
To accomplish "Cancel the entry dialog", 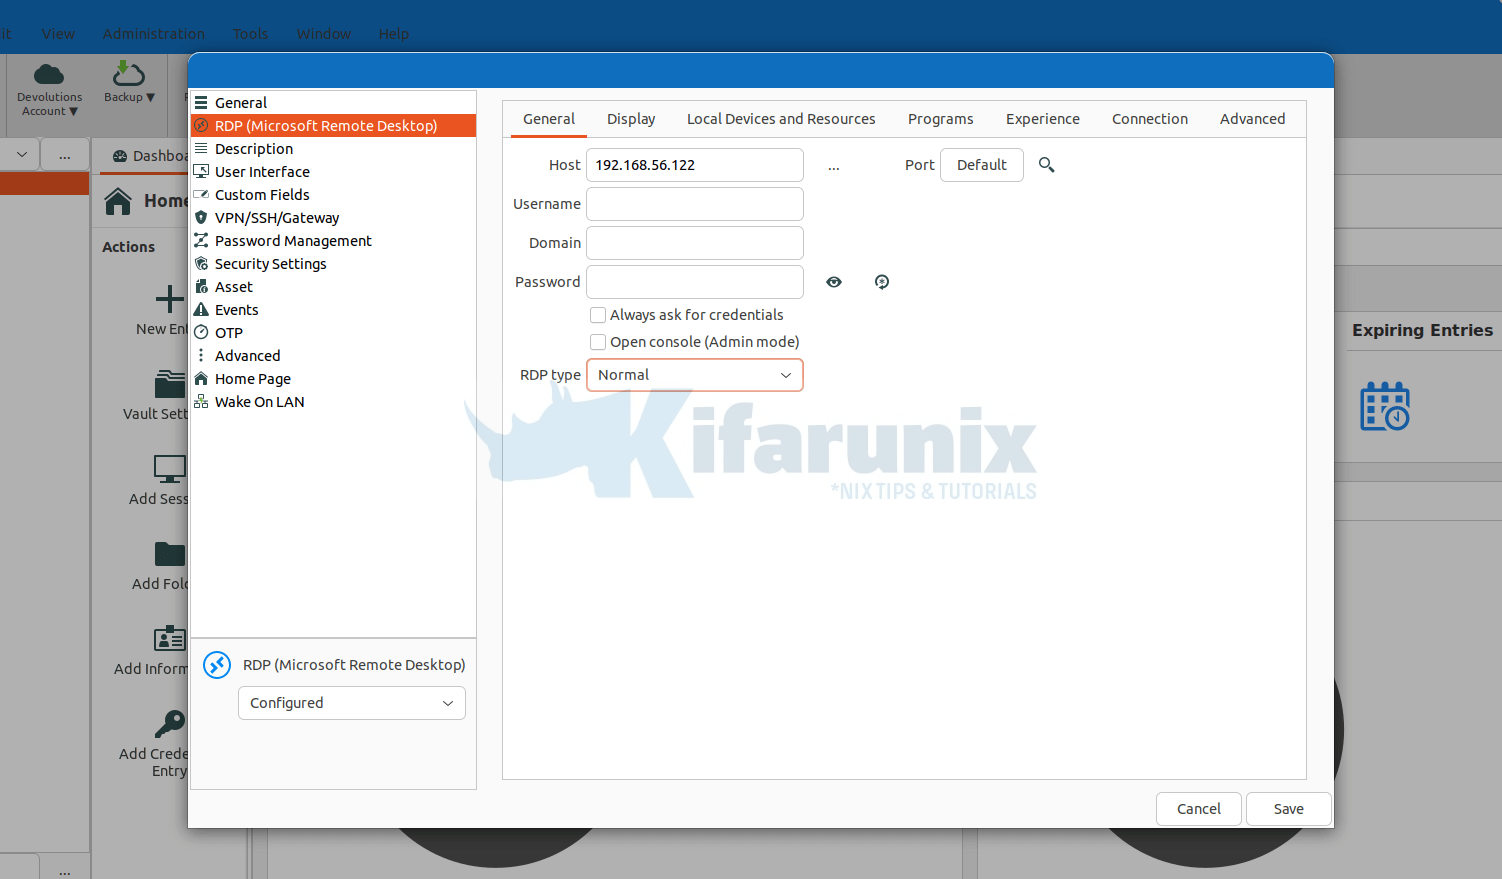I will click(1198, 808).
